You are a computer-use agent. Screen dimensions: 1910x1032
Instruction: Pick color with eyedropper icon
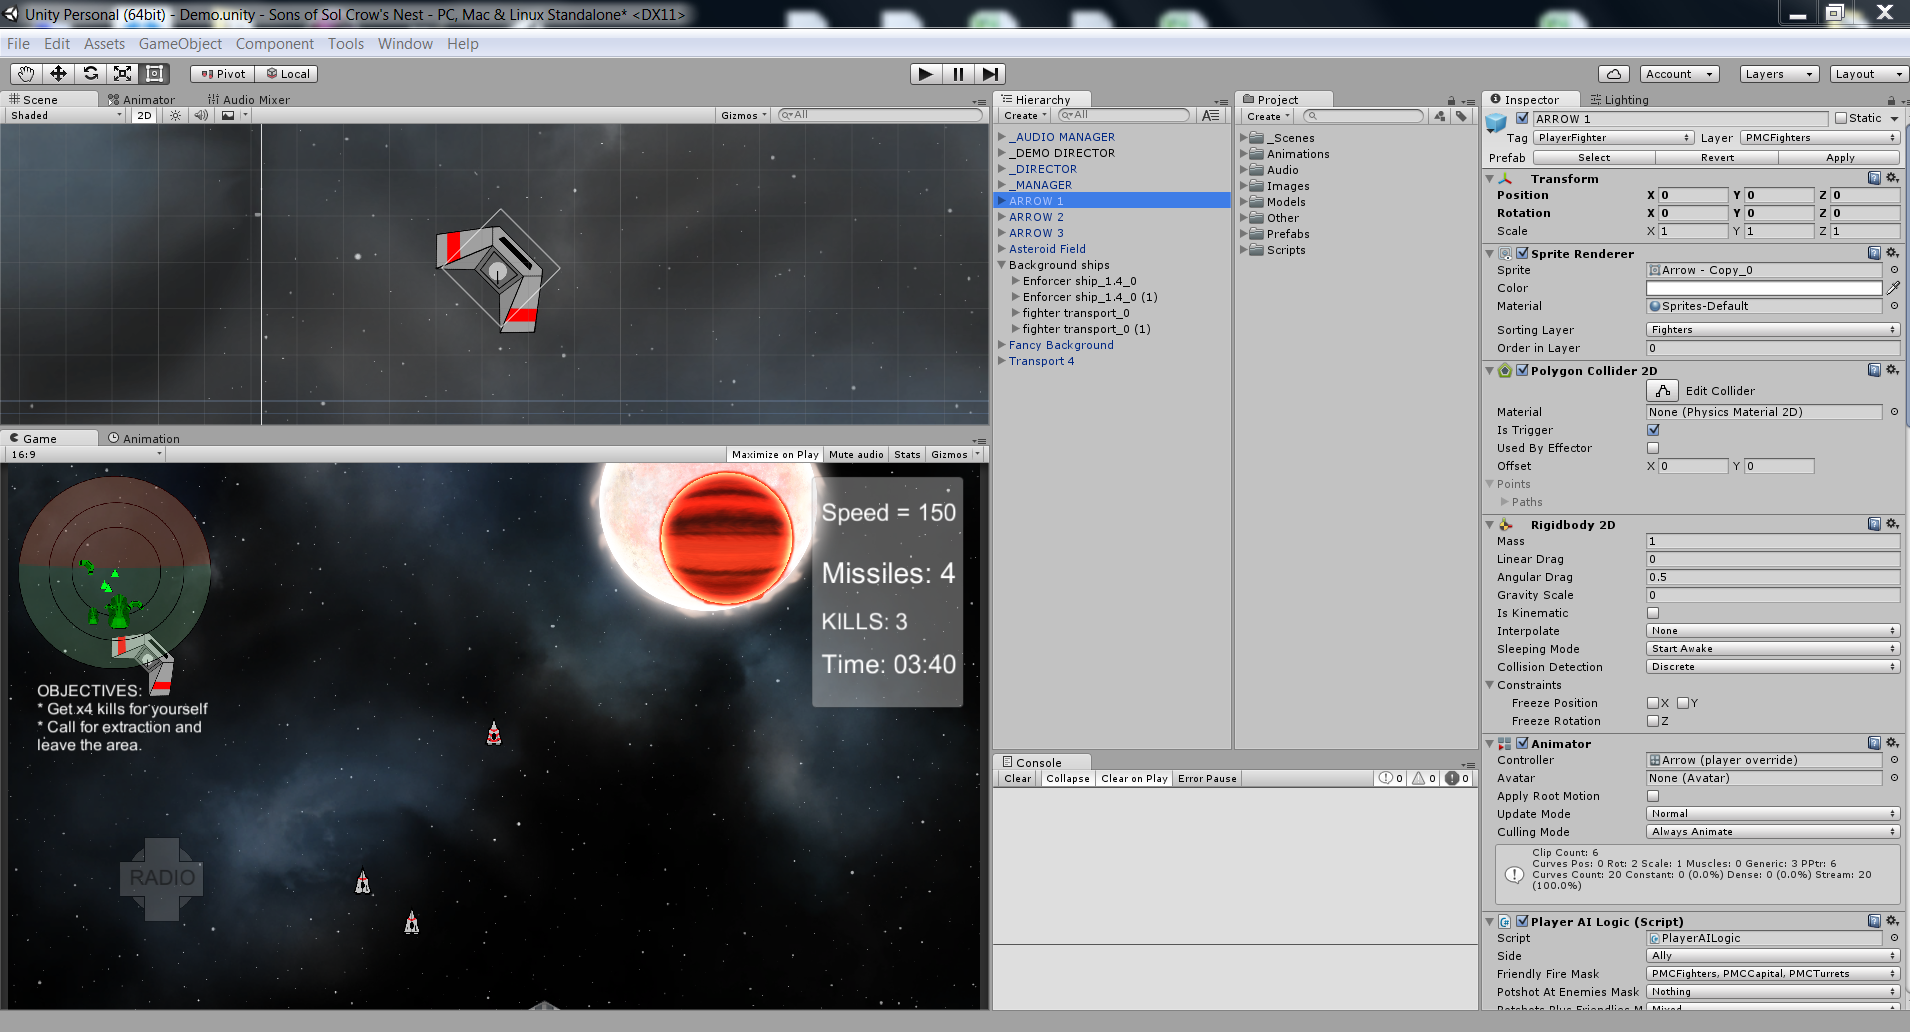1893,288
